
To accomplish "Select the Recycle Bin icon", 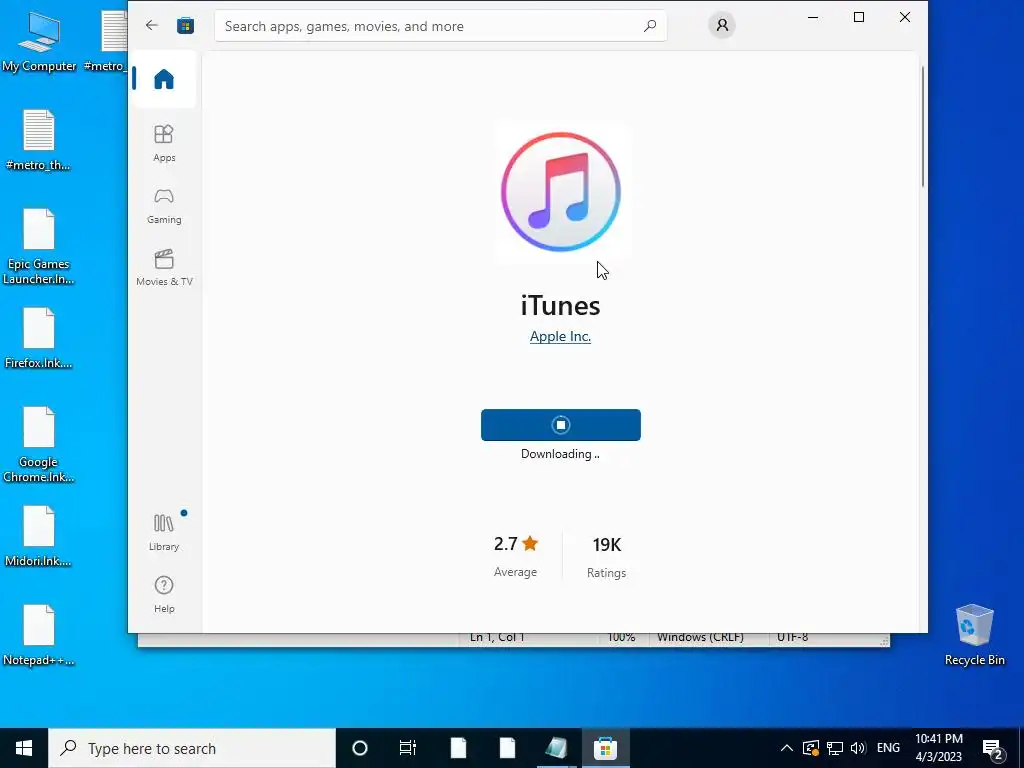I will [x=974, y=635].
